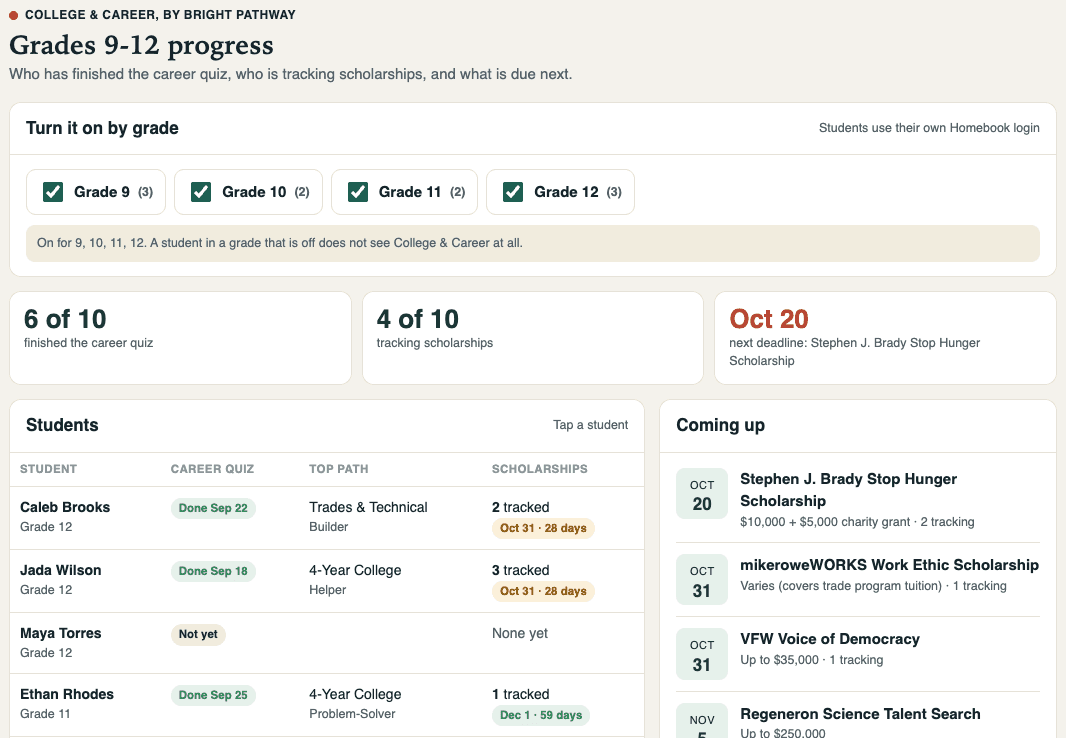The width and height of the screenshot is (1066, 738).
Task: Open mikeroweWORKS Work Ethic Scholarship item
Action: (858, 579)
